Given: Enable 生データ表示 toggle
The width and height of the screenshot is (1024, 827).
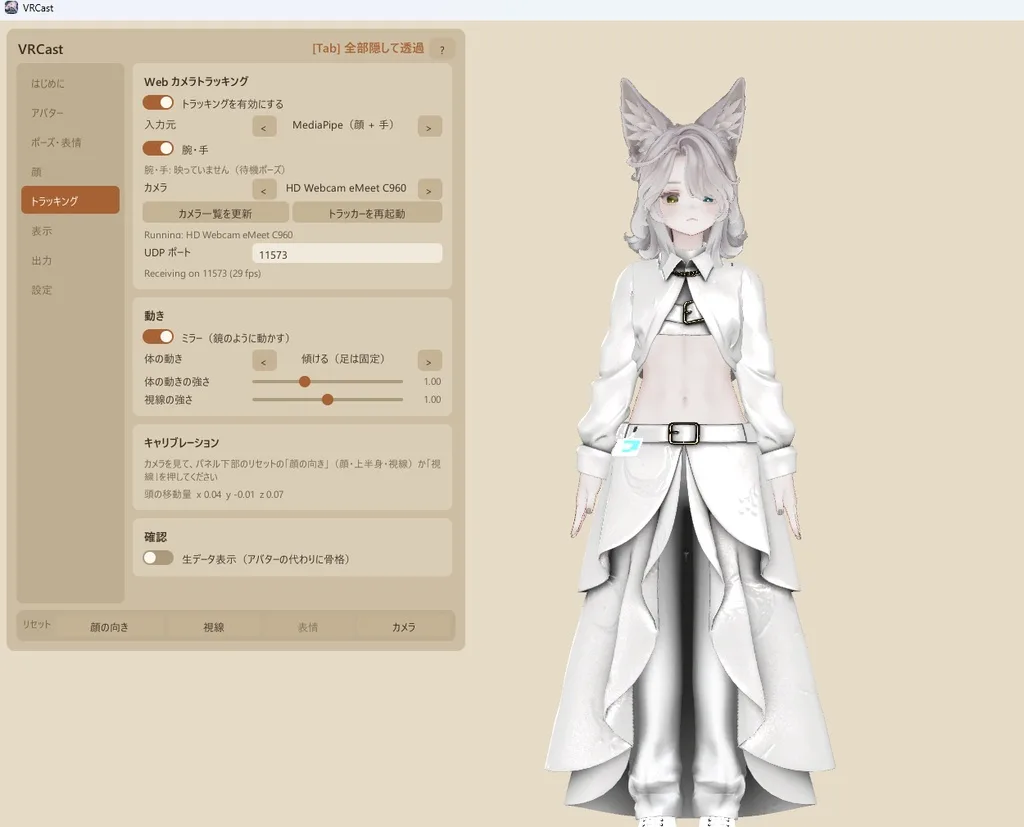Looking at the screenshot, I should click(x=158, y=558).
